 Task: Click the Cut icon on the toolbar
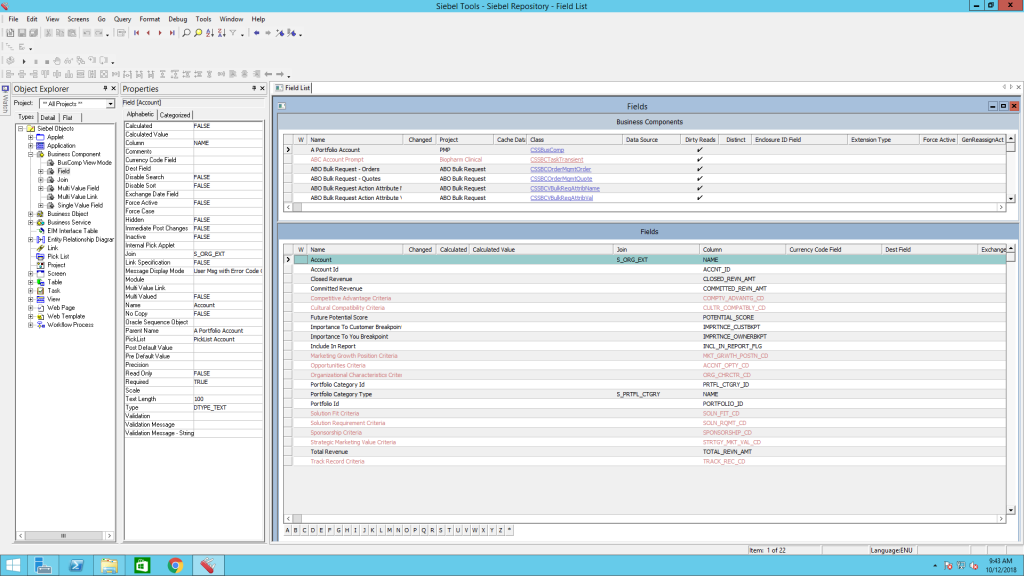click(47, 31)
